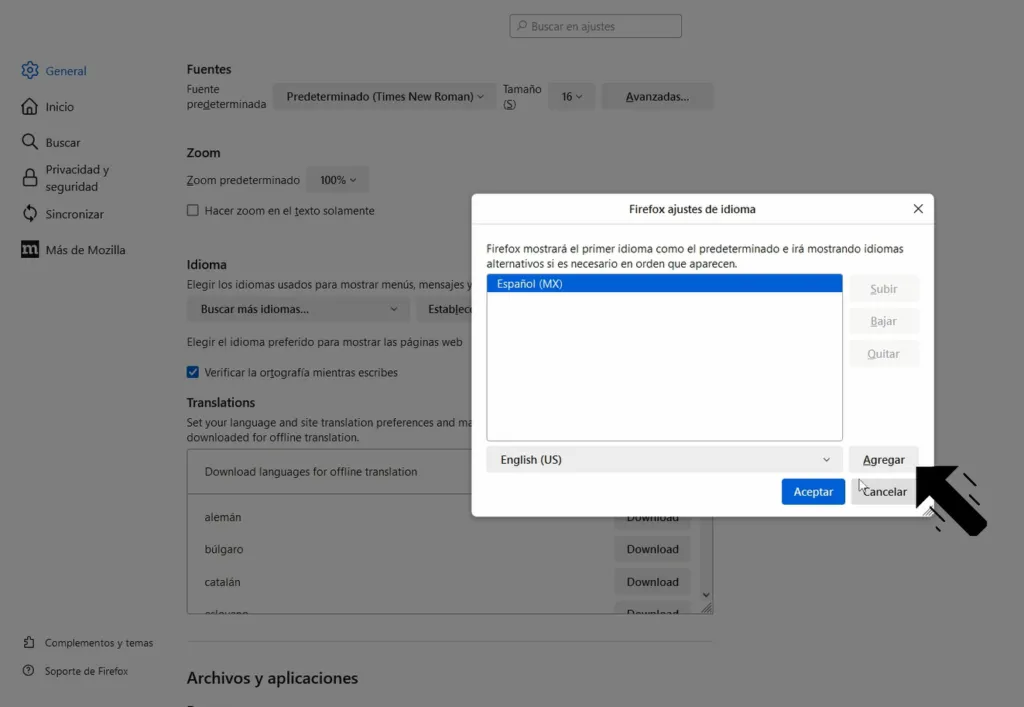Open the Zoom predeterminado 100% dropdown

tap(338, 180)
